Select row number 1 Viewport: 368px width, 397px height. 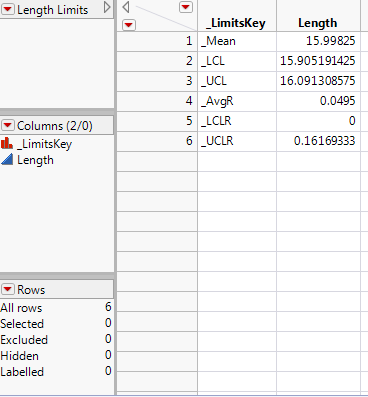tap(157, 41)
